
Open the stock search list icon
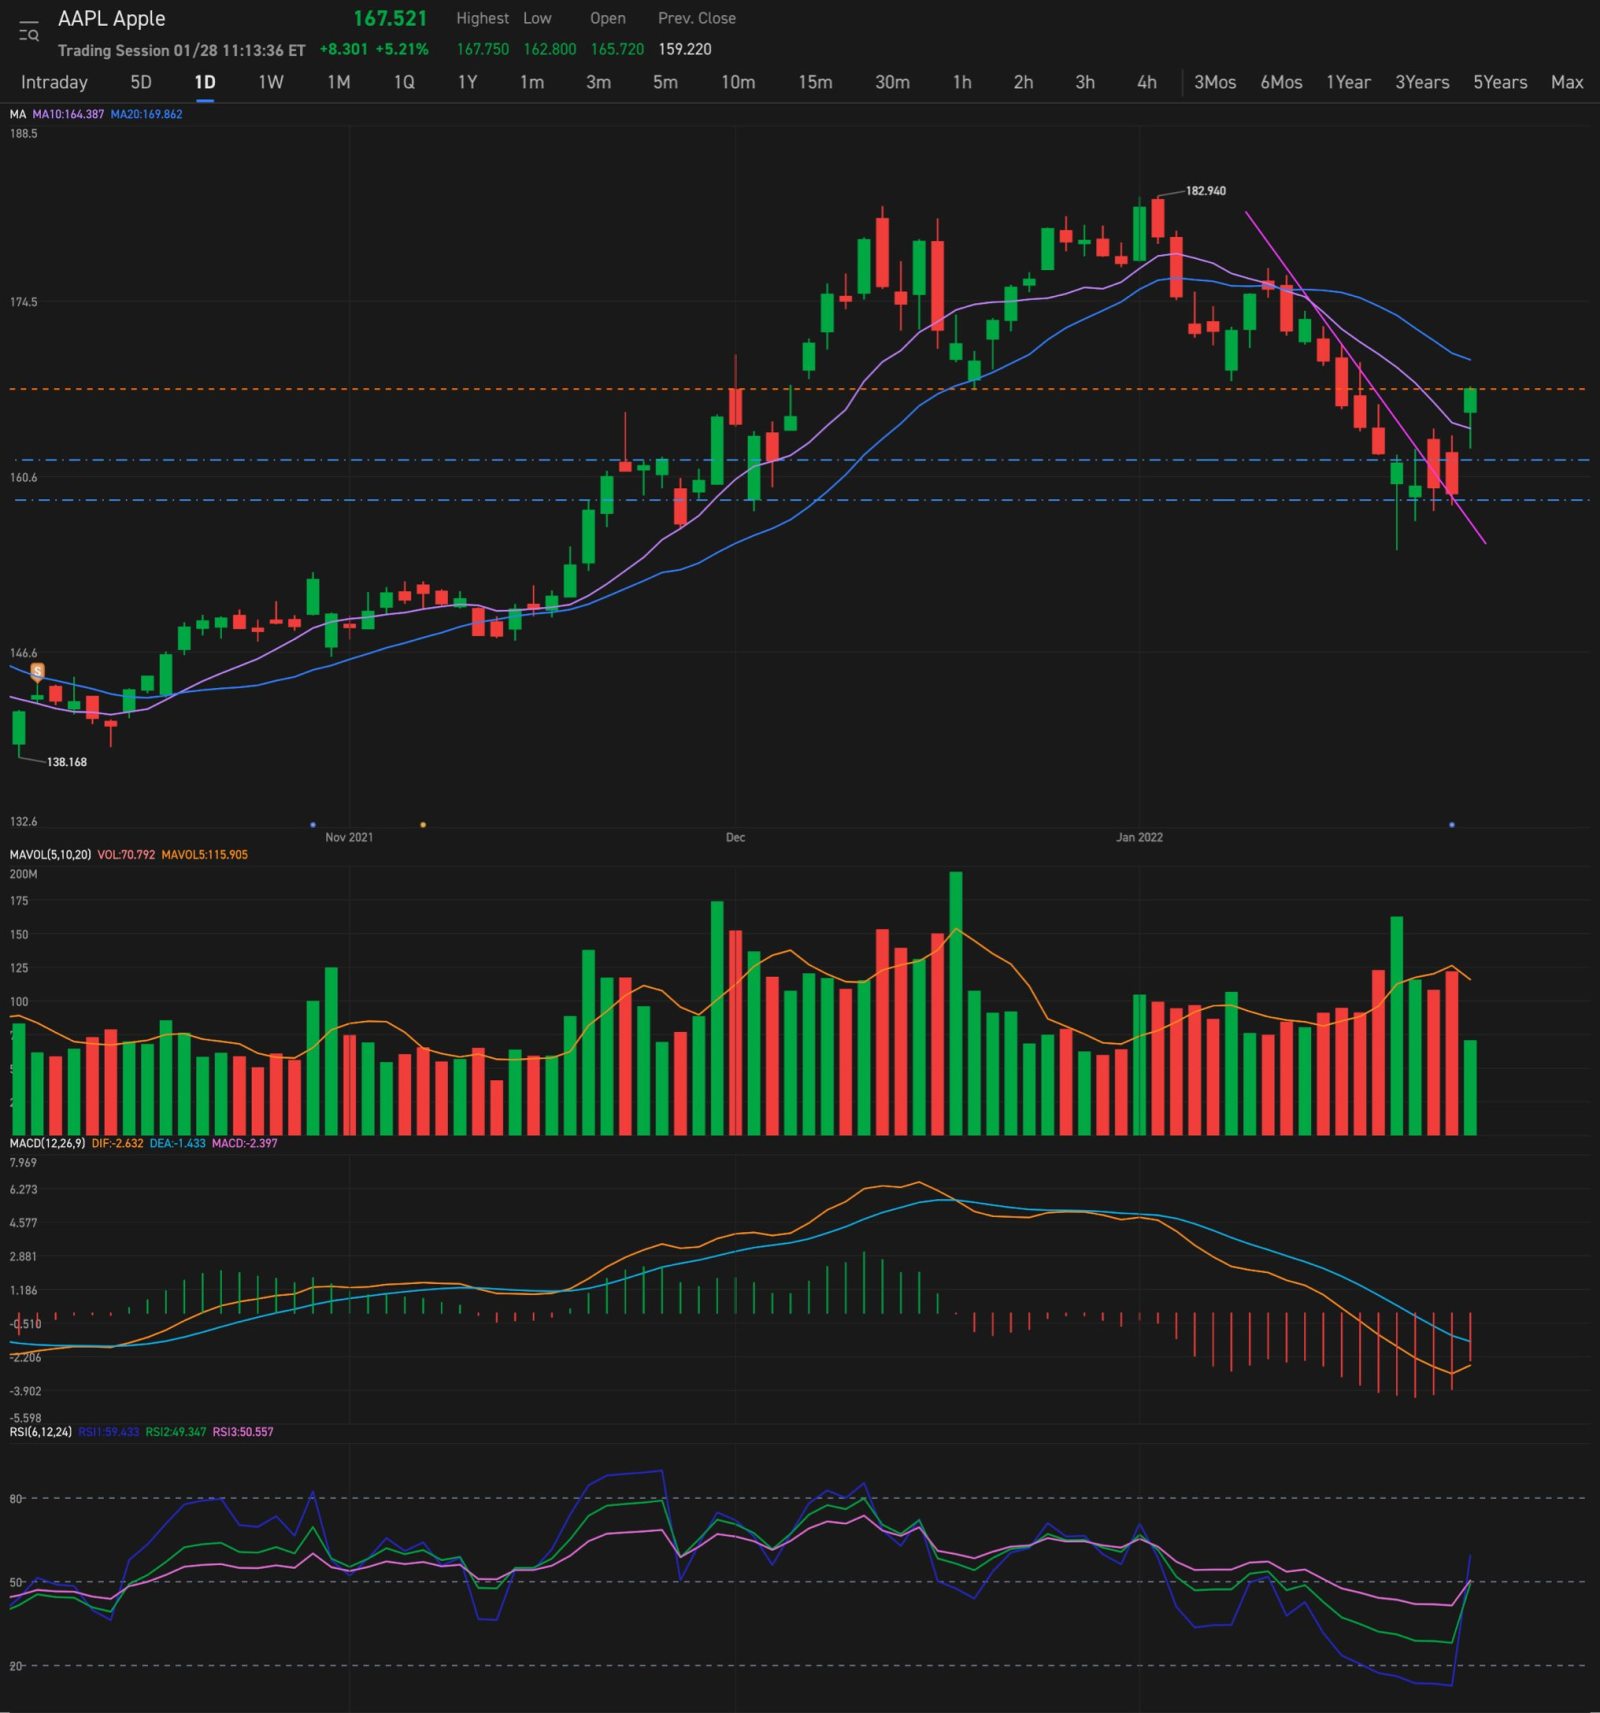pos(29,32)
